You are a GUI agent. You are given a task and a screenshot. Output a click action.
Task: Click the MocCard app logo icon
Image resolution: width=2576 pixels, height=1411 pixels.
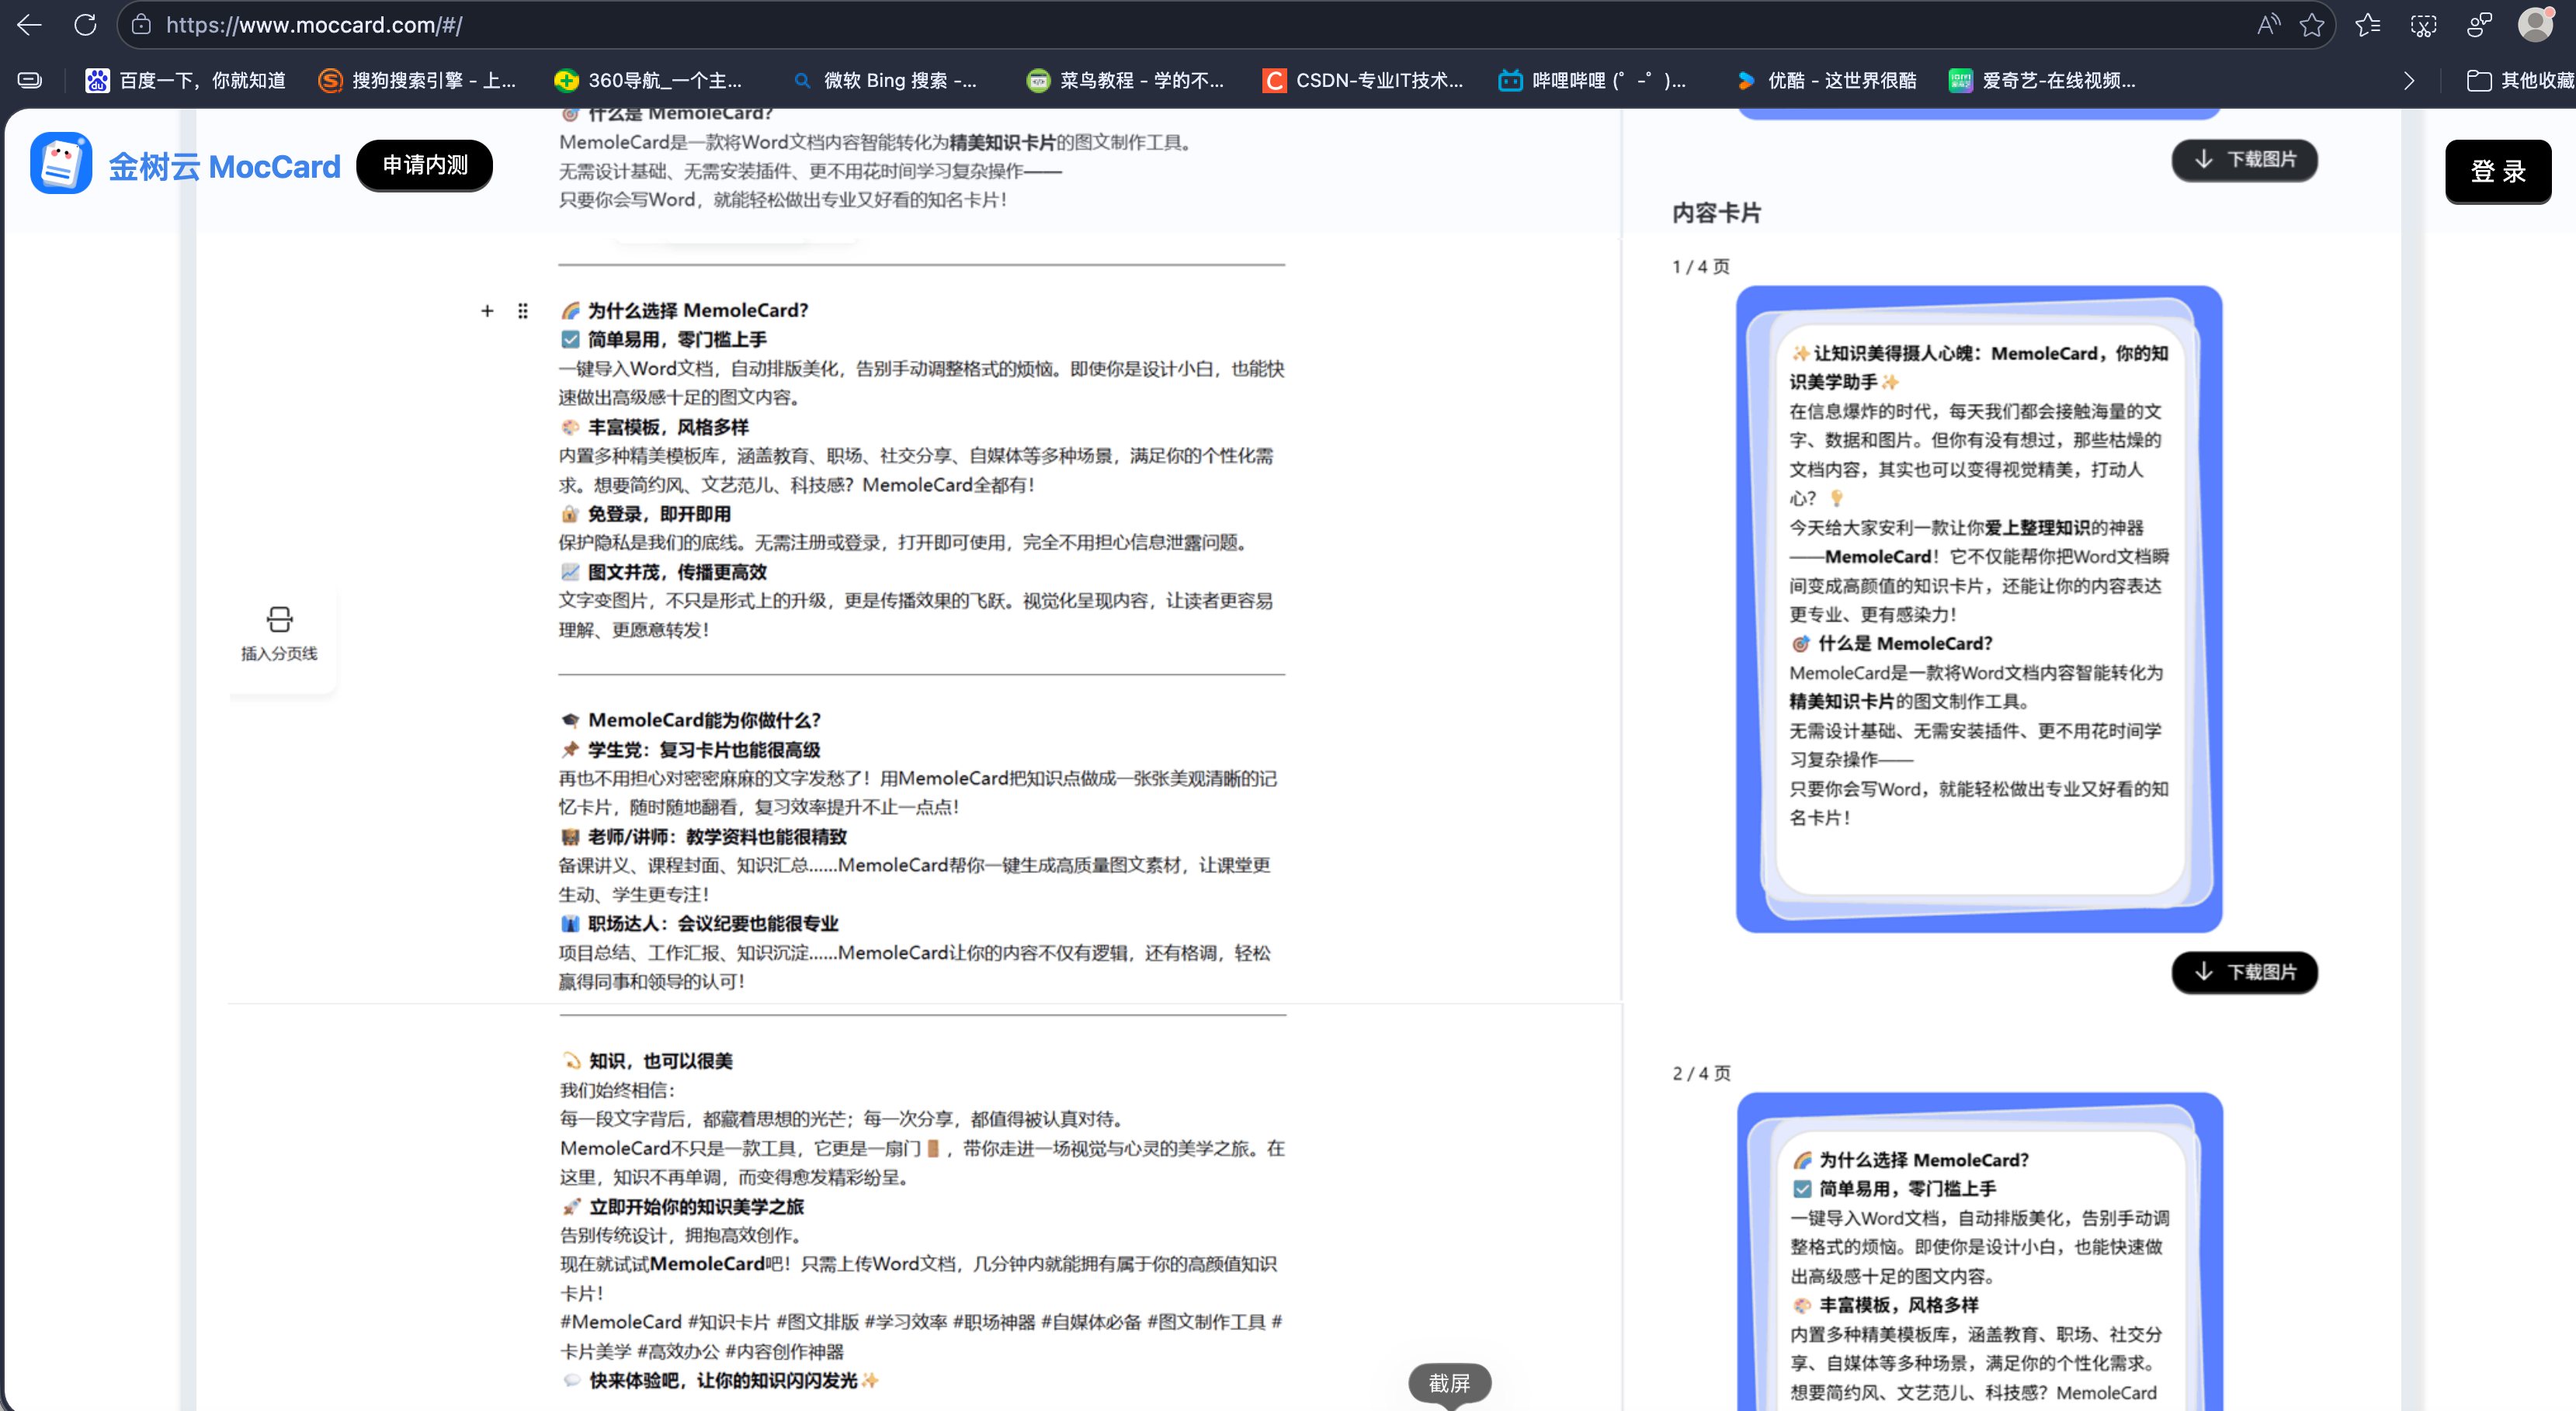[x=61, y=163]
